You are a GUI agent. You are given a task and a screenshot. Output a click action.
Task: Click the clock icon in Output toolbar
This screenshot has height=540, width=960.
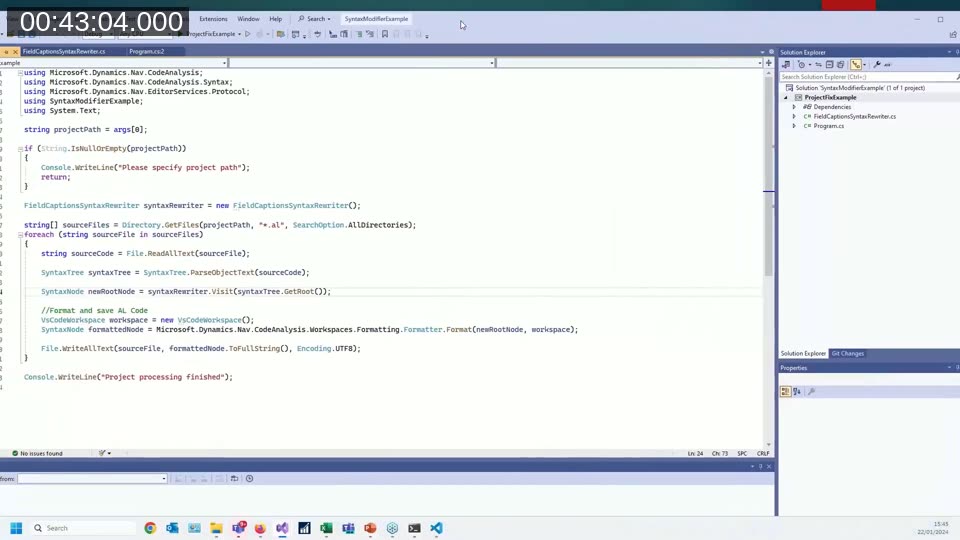pos(249,479)
